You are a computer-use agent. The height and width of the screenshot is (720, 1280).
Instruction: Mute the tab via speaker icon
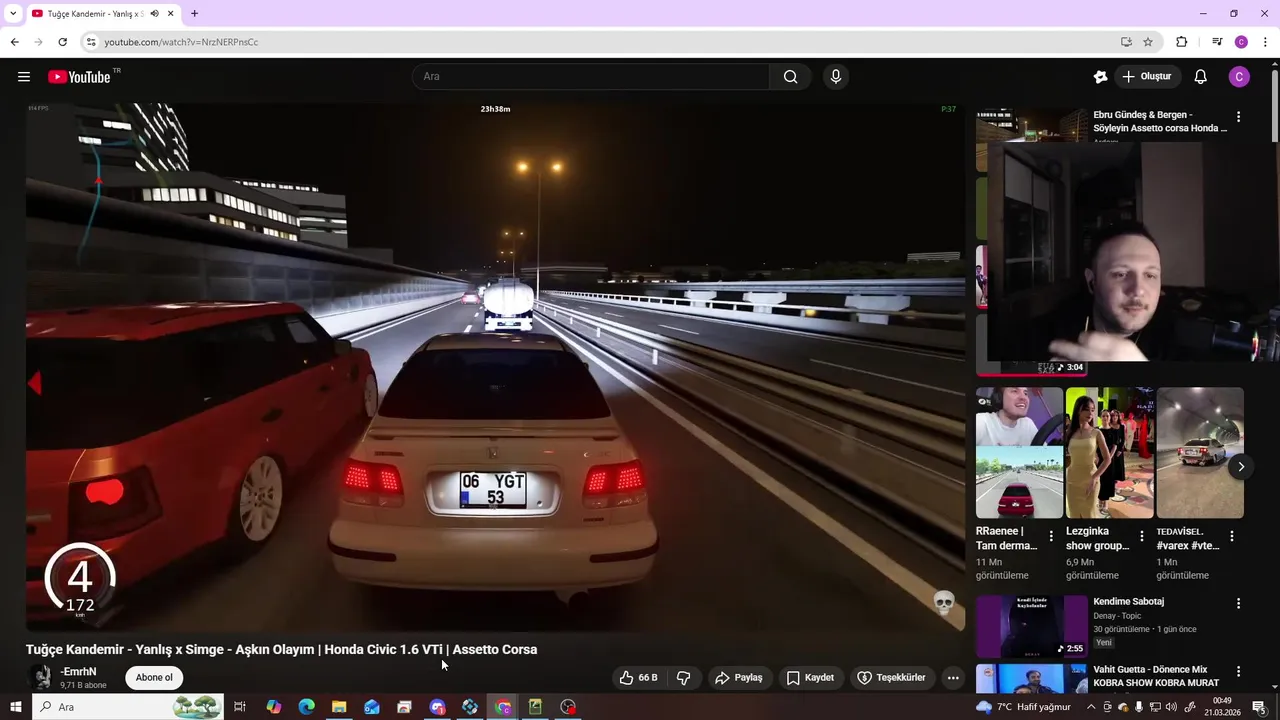point(154,13)
